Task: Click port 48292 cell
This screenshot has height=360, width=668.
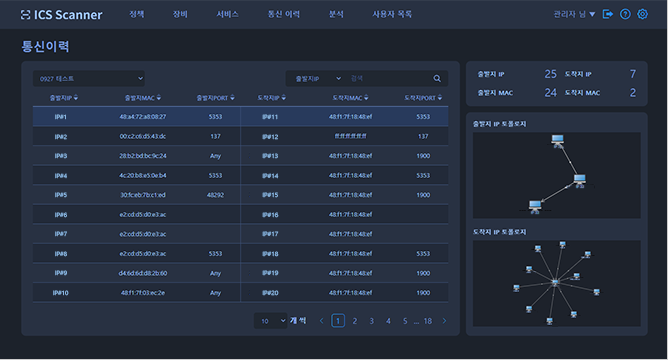Action: (x=215, y=195)
